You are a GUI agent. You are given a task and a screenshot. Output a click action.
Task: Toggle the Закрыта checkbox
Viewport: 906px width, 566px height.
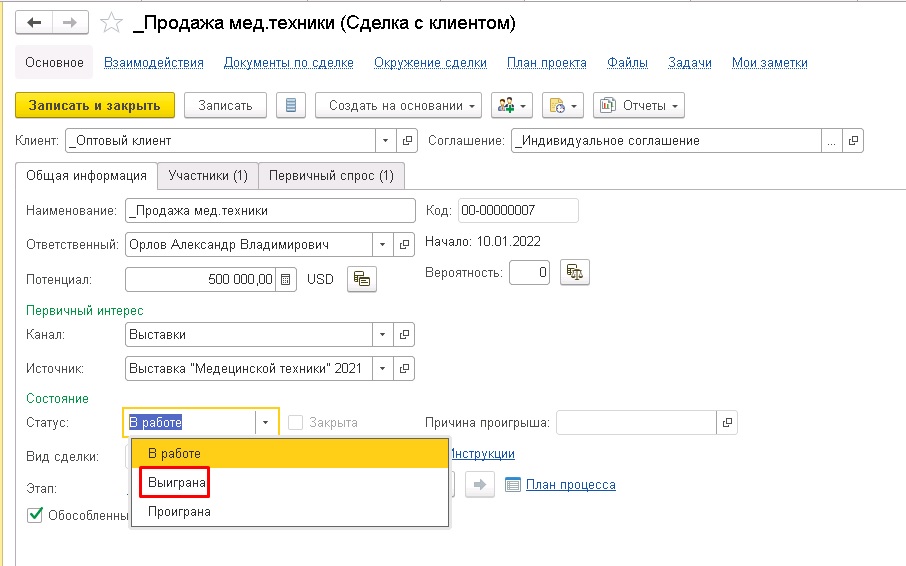point(296,423)
